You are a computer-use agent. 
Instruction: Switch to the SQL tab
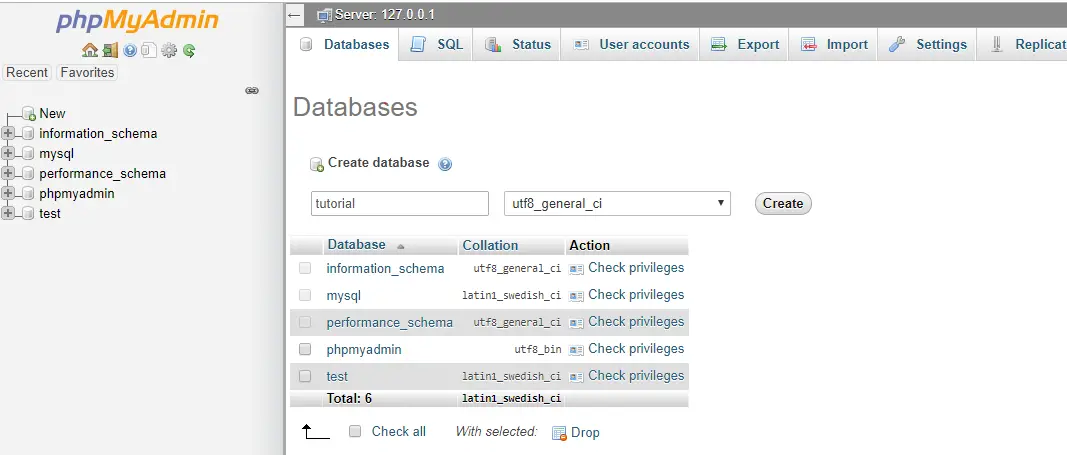(x=436, y=44)
